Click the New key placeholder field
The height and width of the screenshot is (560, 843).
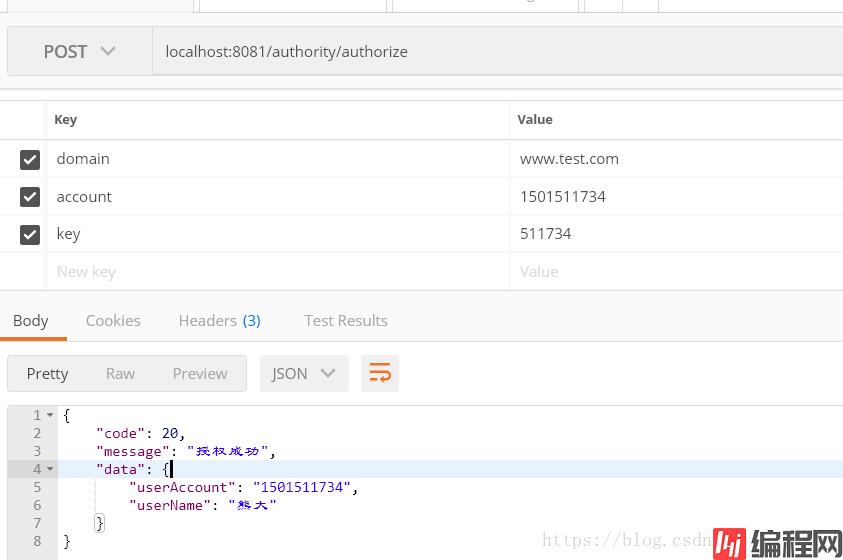pos(86,271)
